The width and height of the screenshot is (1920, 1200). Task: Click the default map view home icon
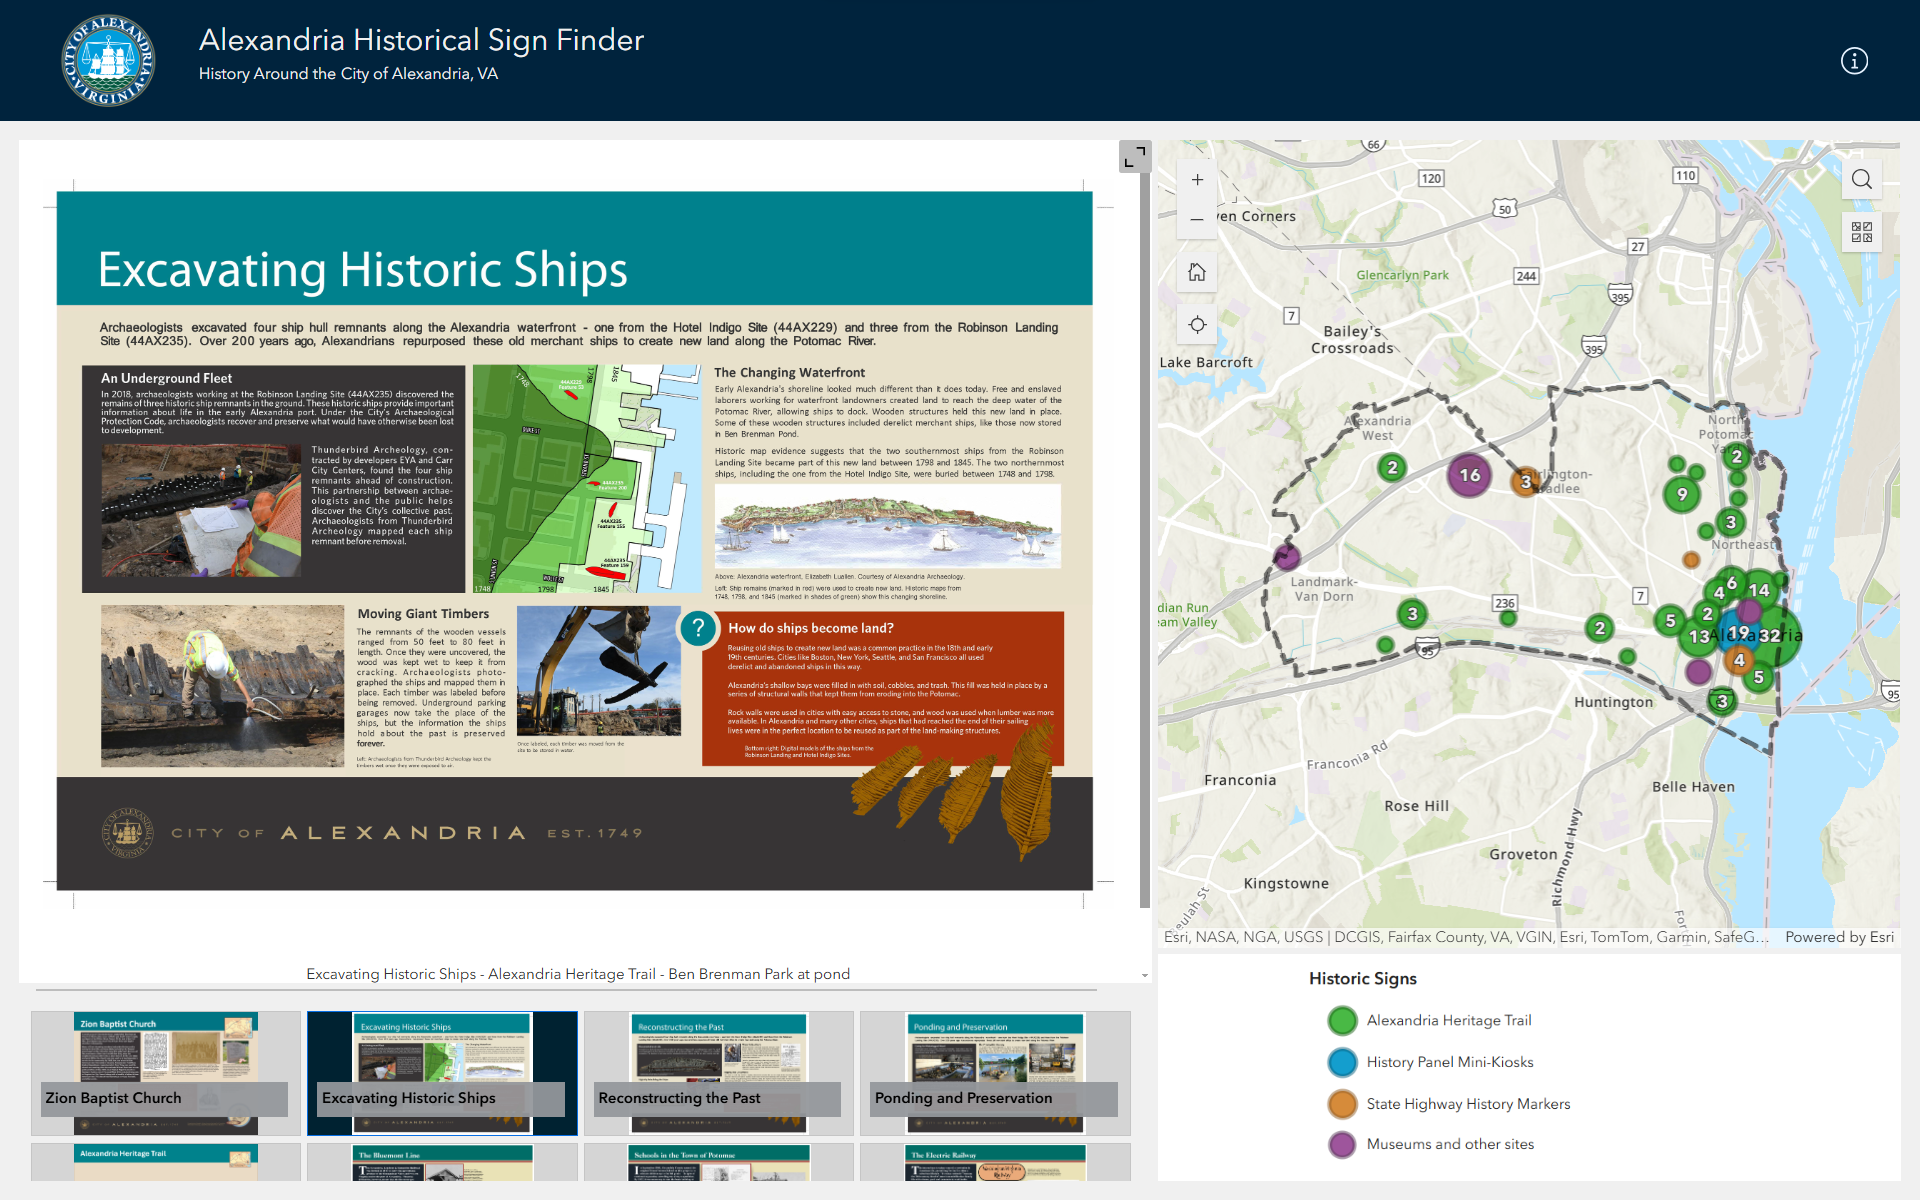point(1197,272)
